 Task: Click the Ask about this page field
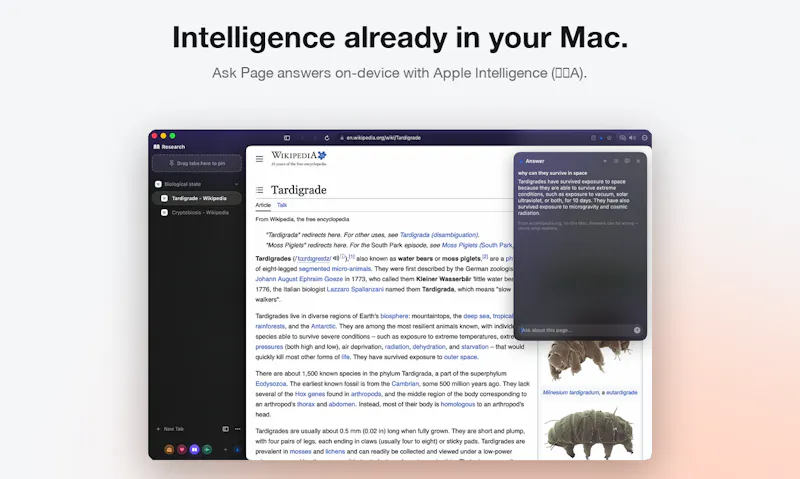click(574, 330)
